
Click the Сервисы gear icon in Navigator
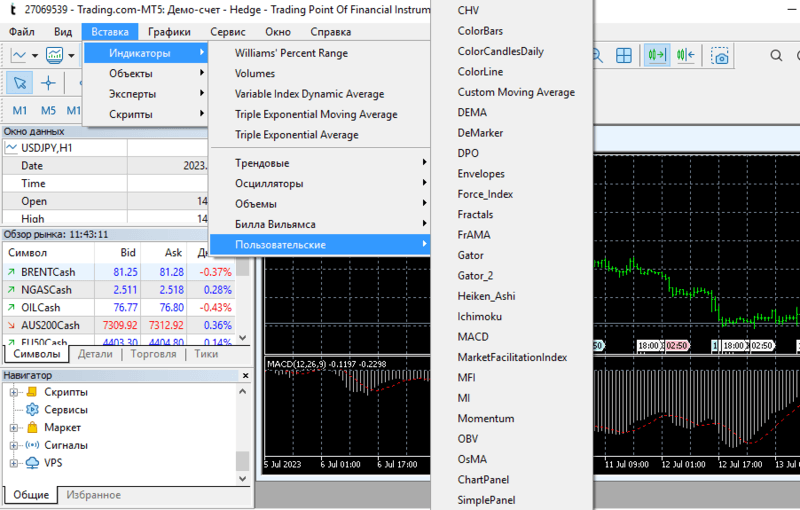pos(32,410)
